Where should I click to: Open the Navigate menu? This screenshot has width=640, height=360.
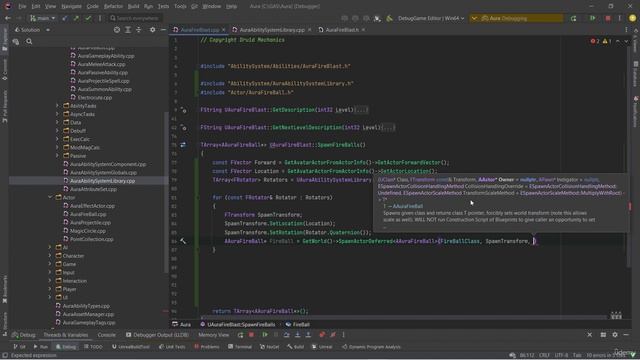(71, 7)
